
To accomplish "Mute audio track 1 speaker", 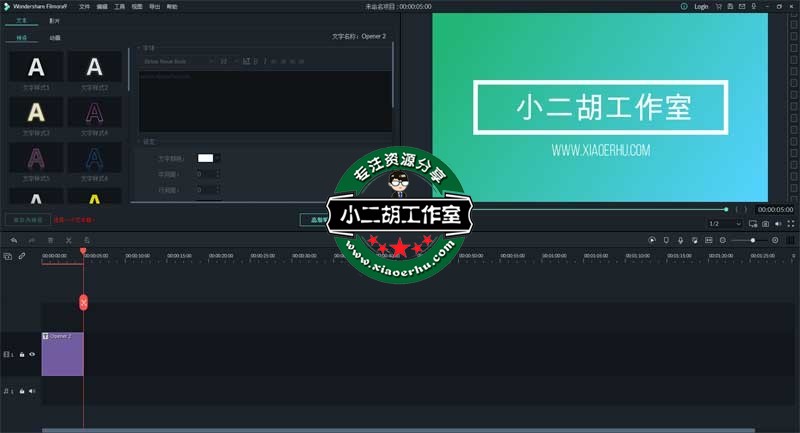I will pyautogui.click(x=32, y=391).
